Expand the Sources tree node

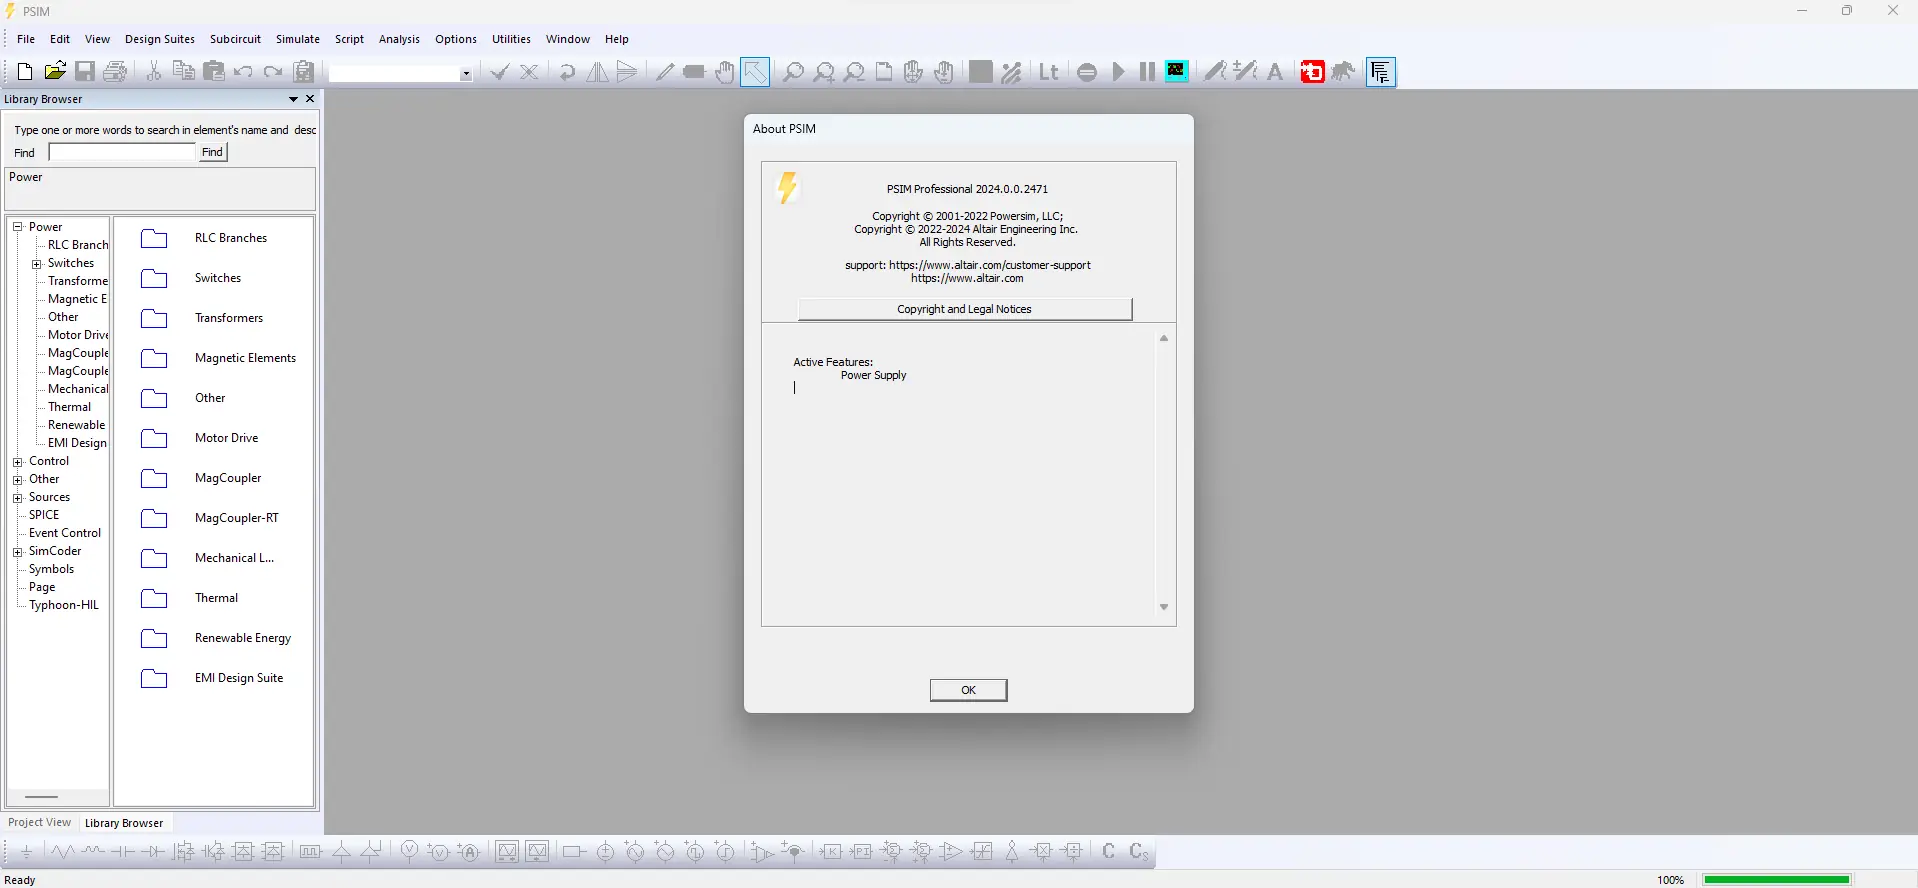click(17, 498)
